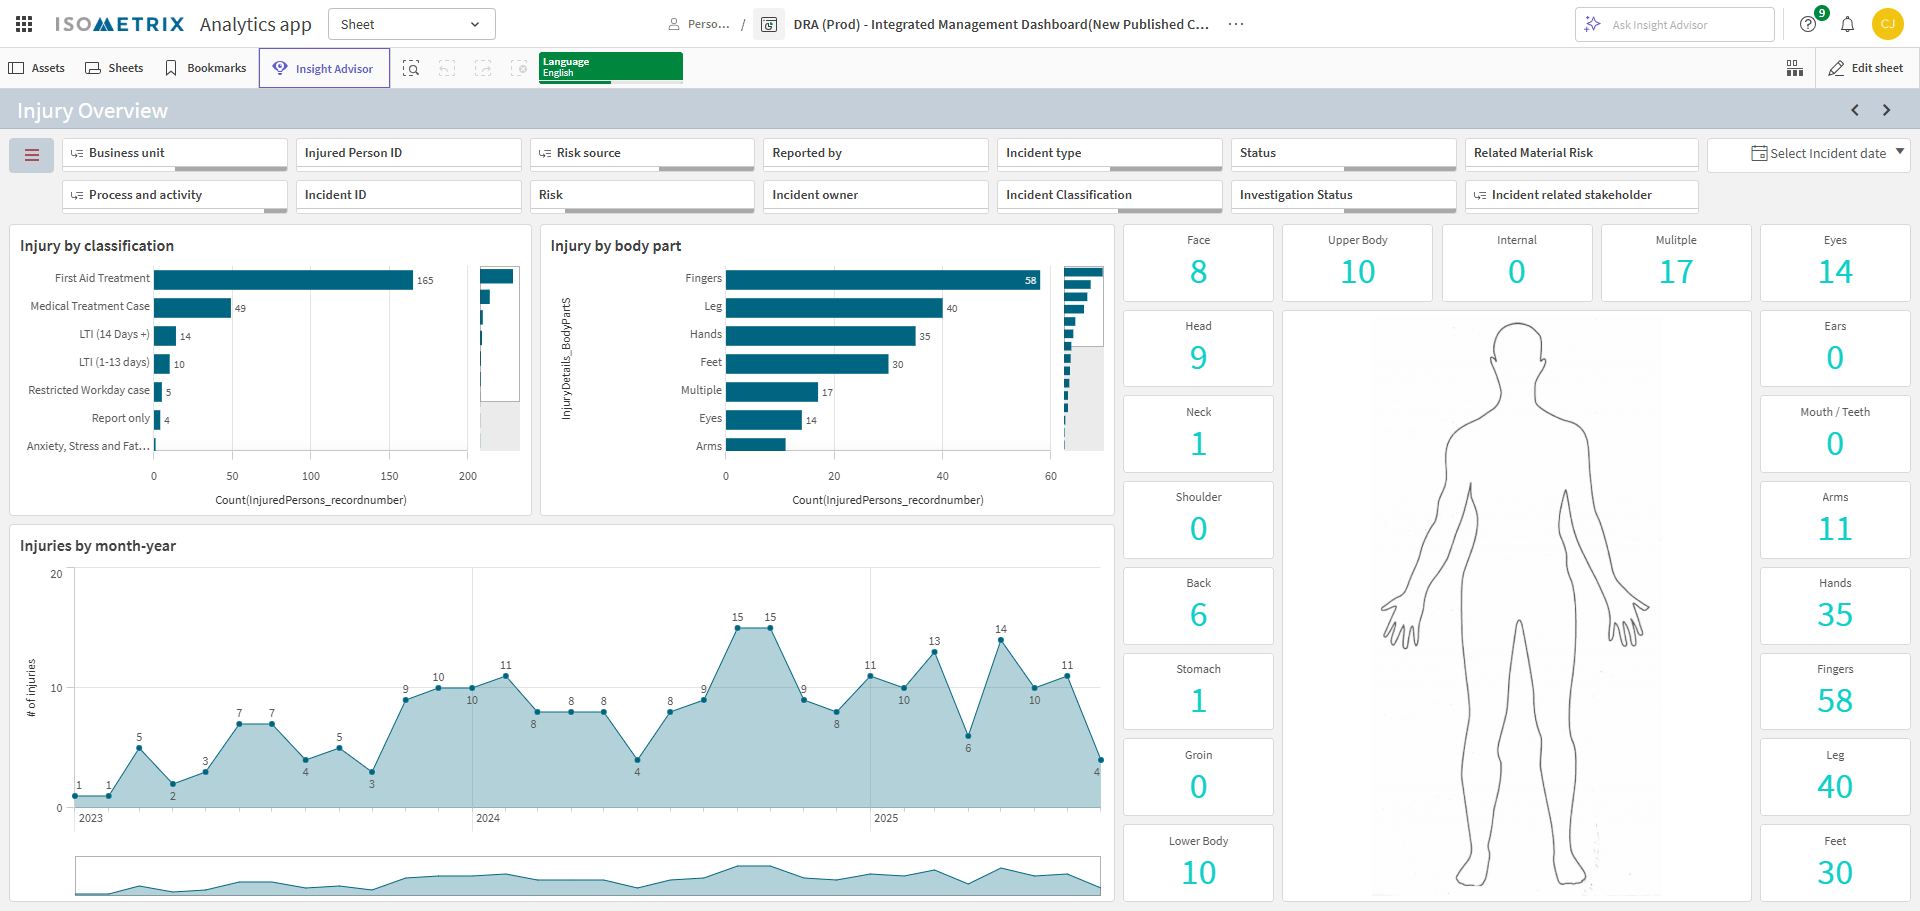This screenshot has height=911, width=1920.
Task: Open the Assets tab
Action: [x=37, y=68]
